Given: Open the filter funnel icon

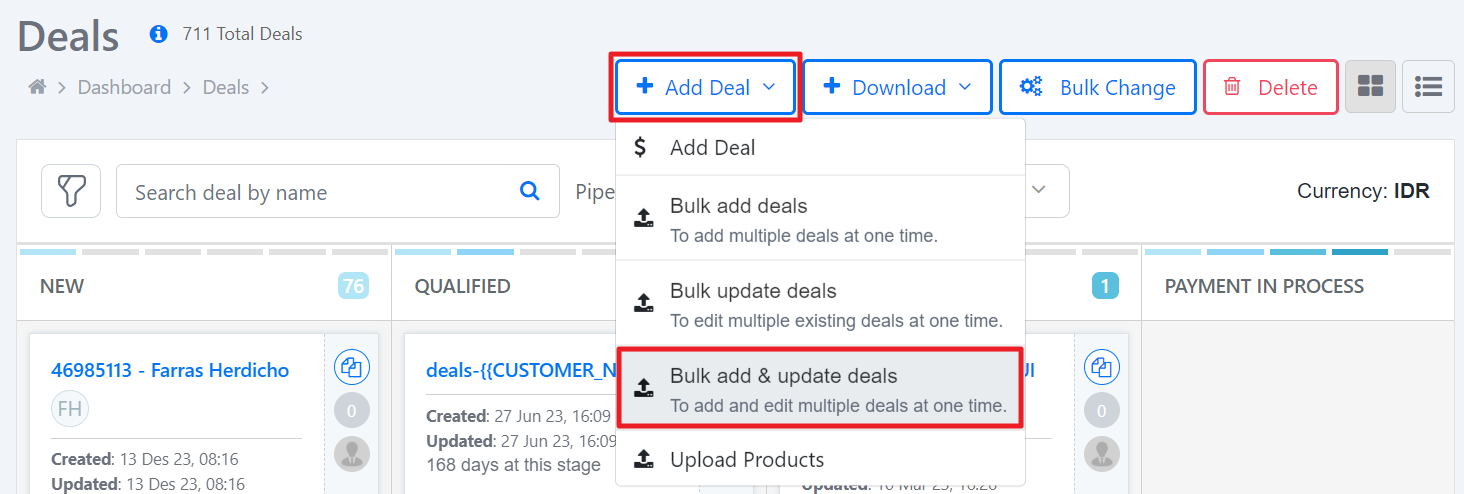Looking at the screenshot, I should tap(71, 191).
